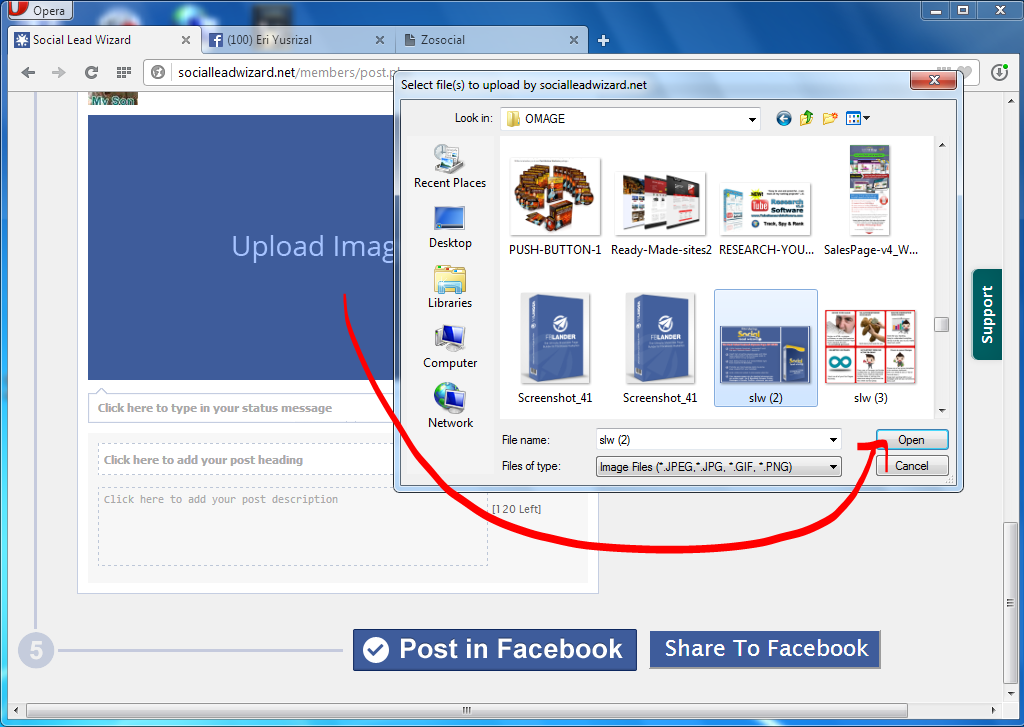The image size is (1024, 727).
Task: Select the RESEARCH-YOU... image file
Action: 766,219
